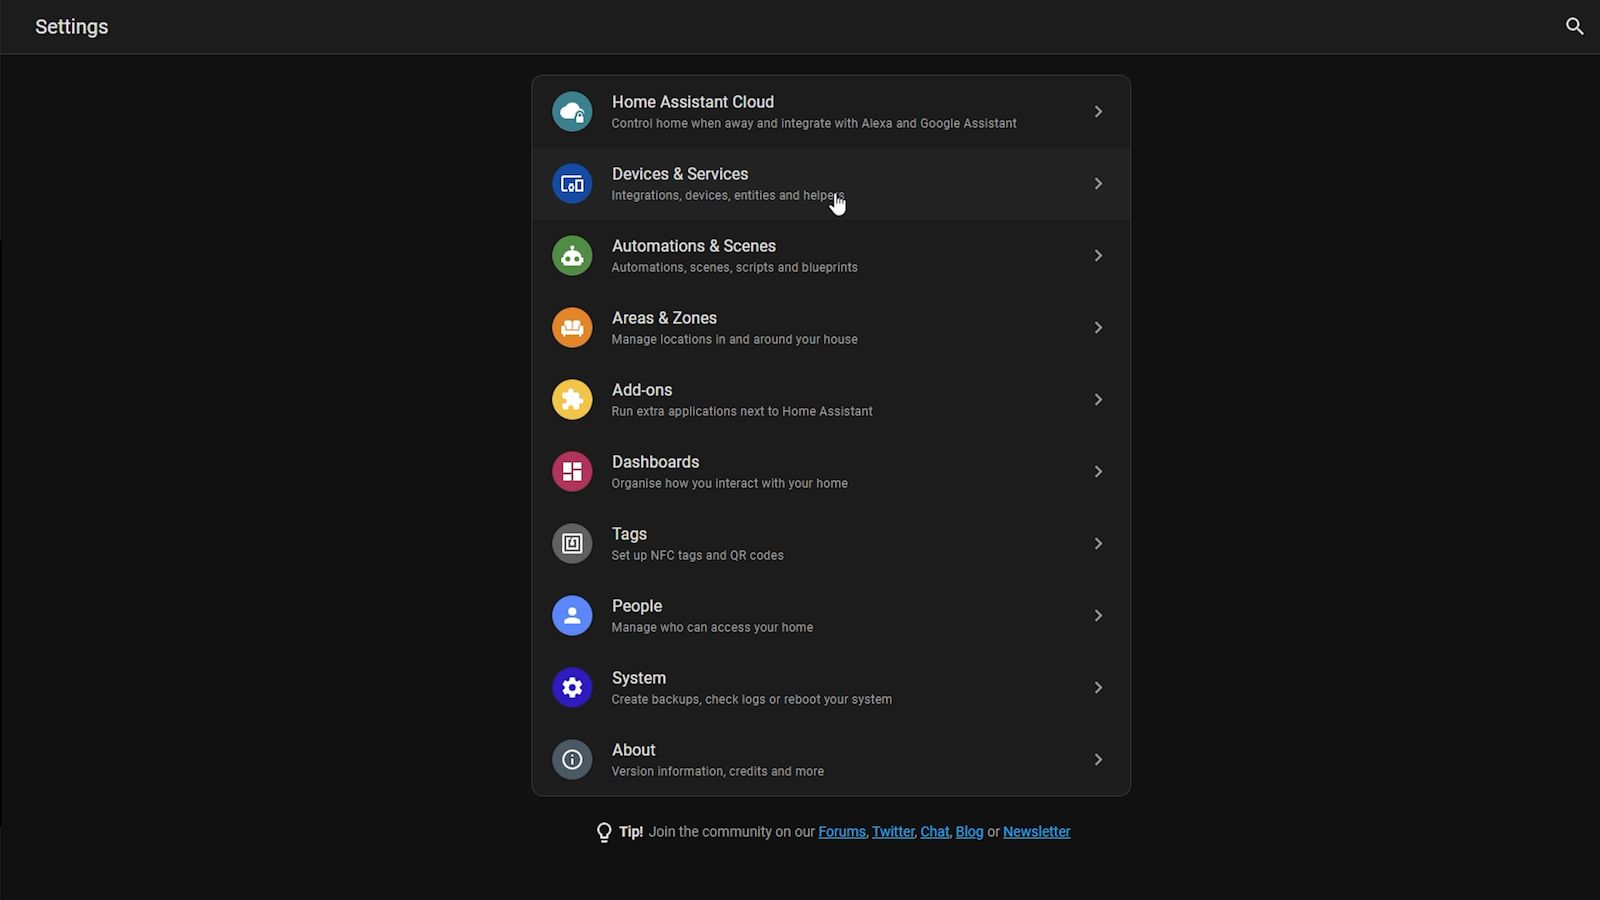1600x900 pixels.
Task: Click the Tip lightbulb icon
Action: click(604, 833)
